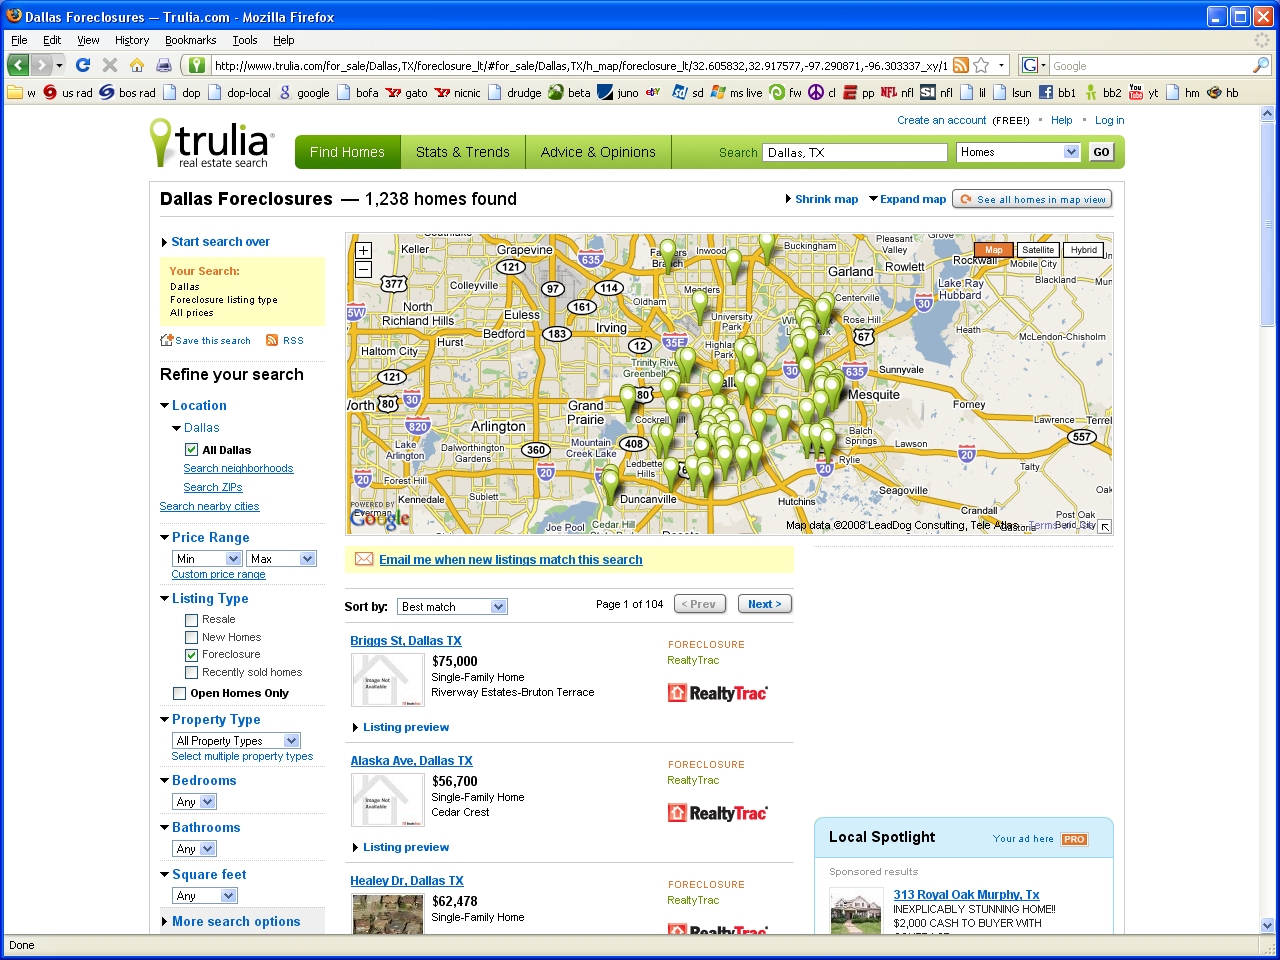Viewport: 1280px width, 960px height.
Task: Click the map overview collapse arrow icon
Action: [1104, 526]
